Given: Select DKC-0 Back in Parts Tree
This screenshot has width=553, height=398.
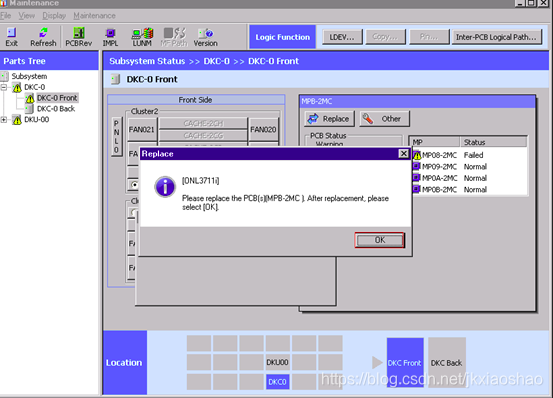Looking at the screenshot, I should [56, 109].
